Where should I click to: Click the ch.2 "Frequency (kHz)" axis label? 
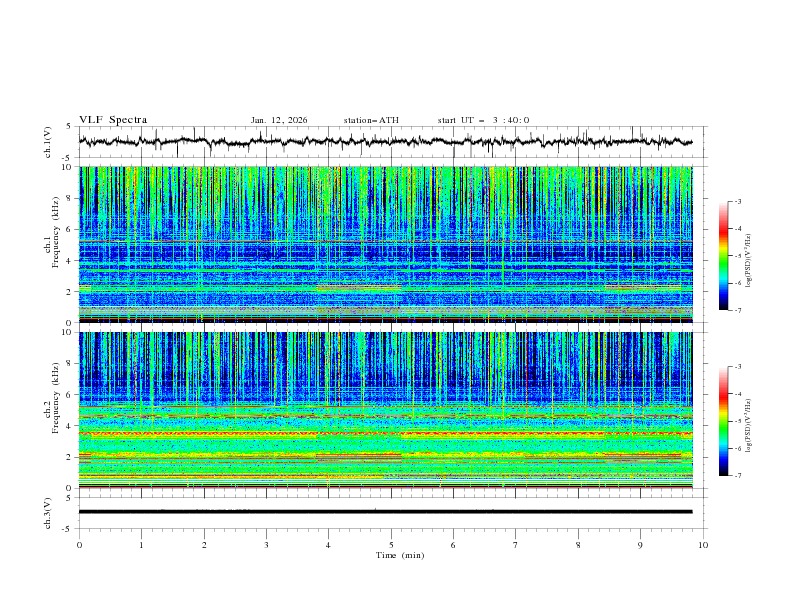pyautogui.click(x=55, y=398)
